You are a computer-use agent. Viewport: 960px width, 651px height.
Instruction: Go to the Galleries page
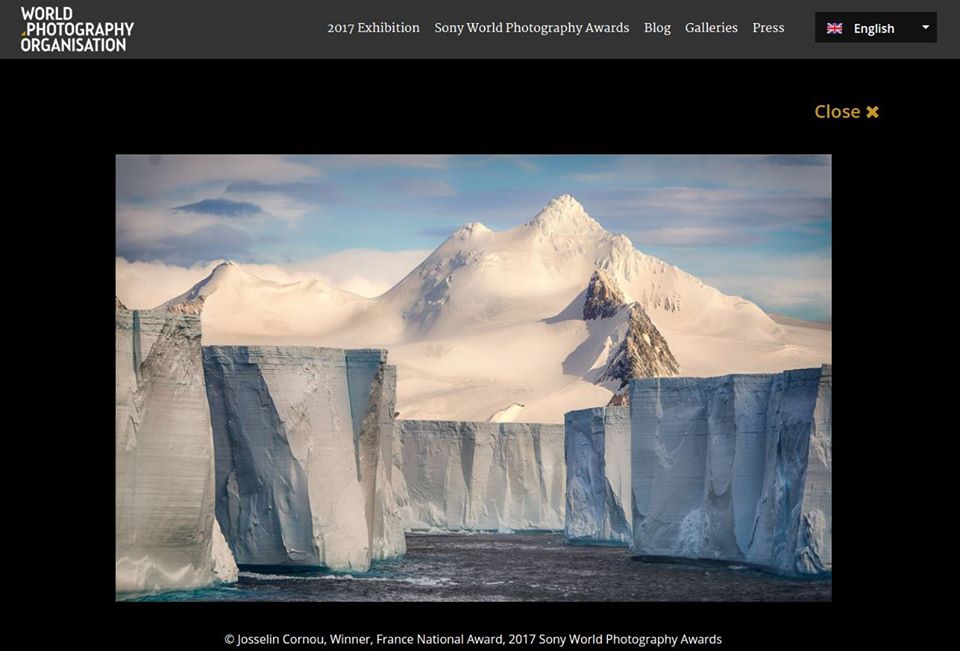[711, 27]
